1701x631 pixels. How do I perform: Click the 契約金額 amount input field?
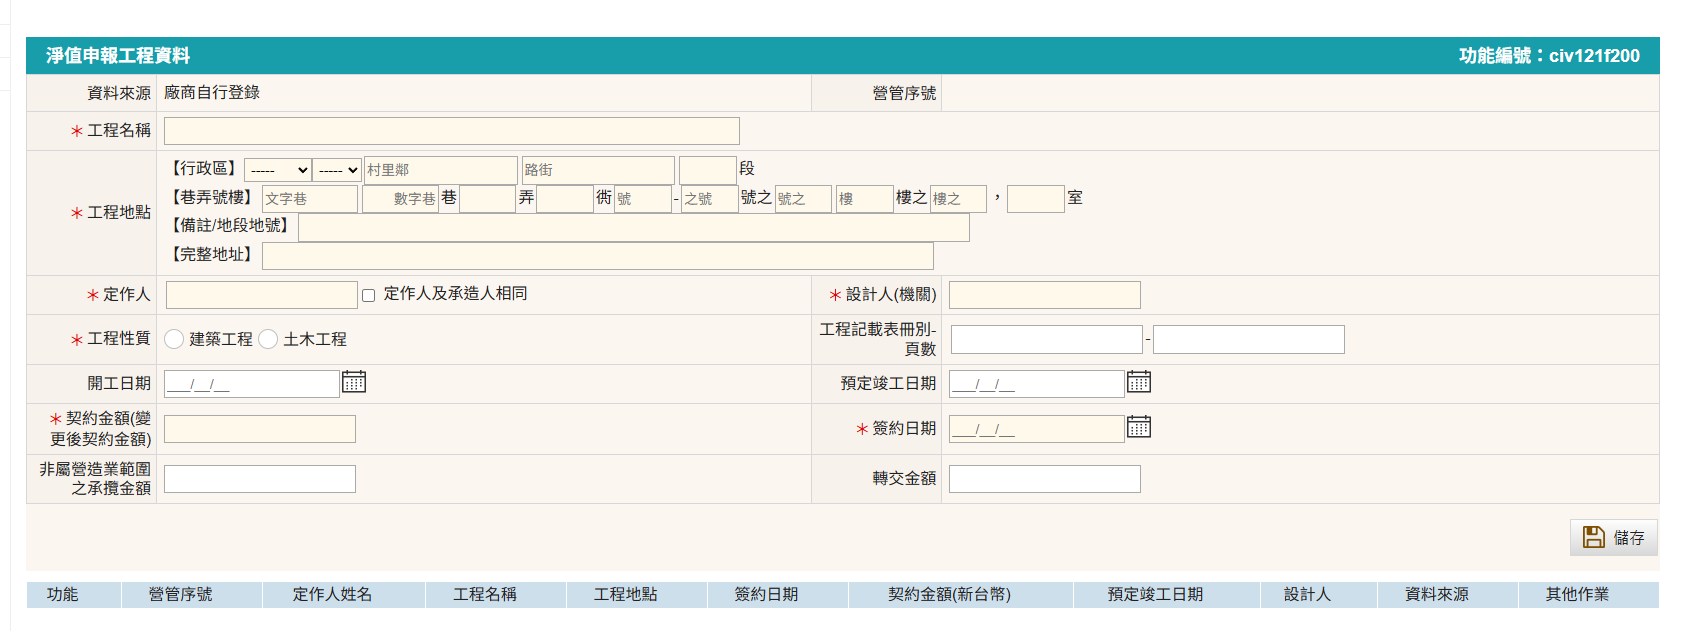pyautogui.click(x=259, y=429)
